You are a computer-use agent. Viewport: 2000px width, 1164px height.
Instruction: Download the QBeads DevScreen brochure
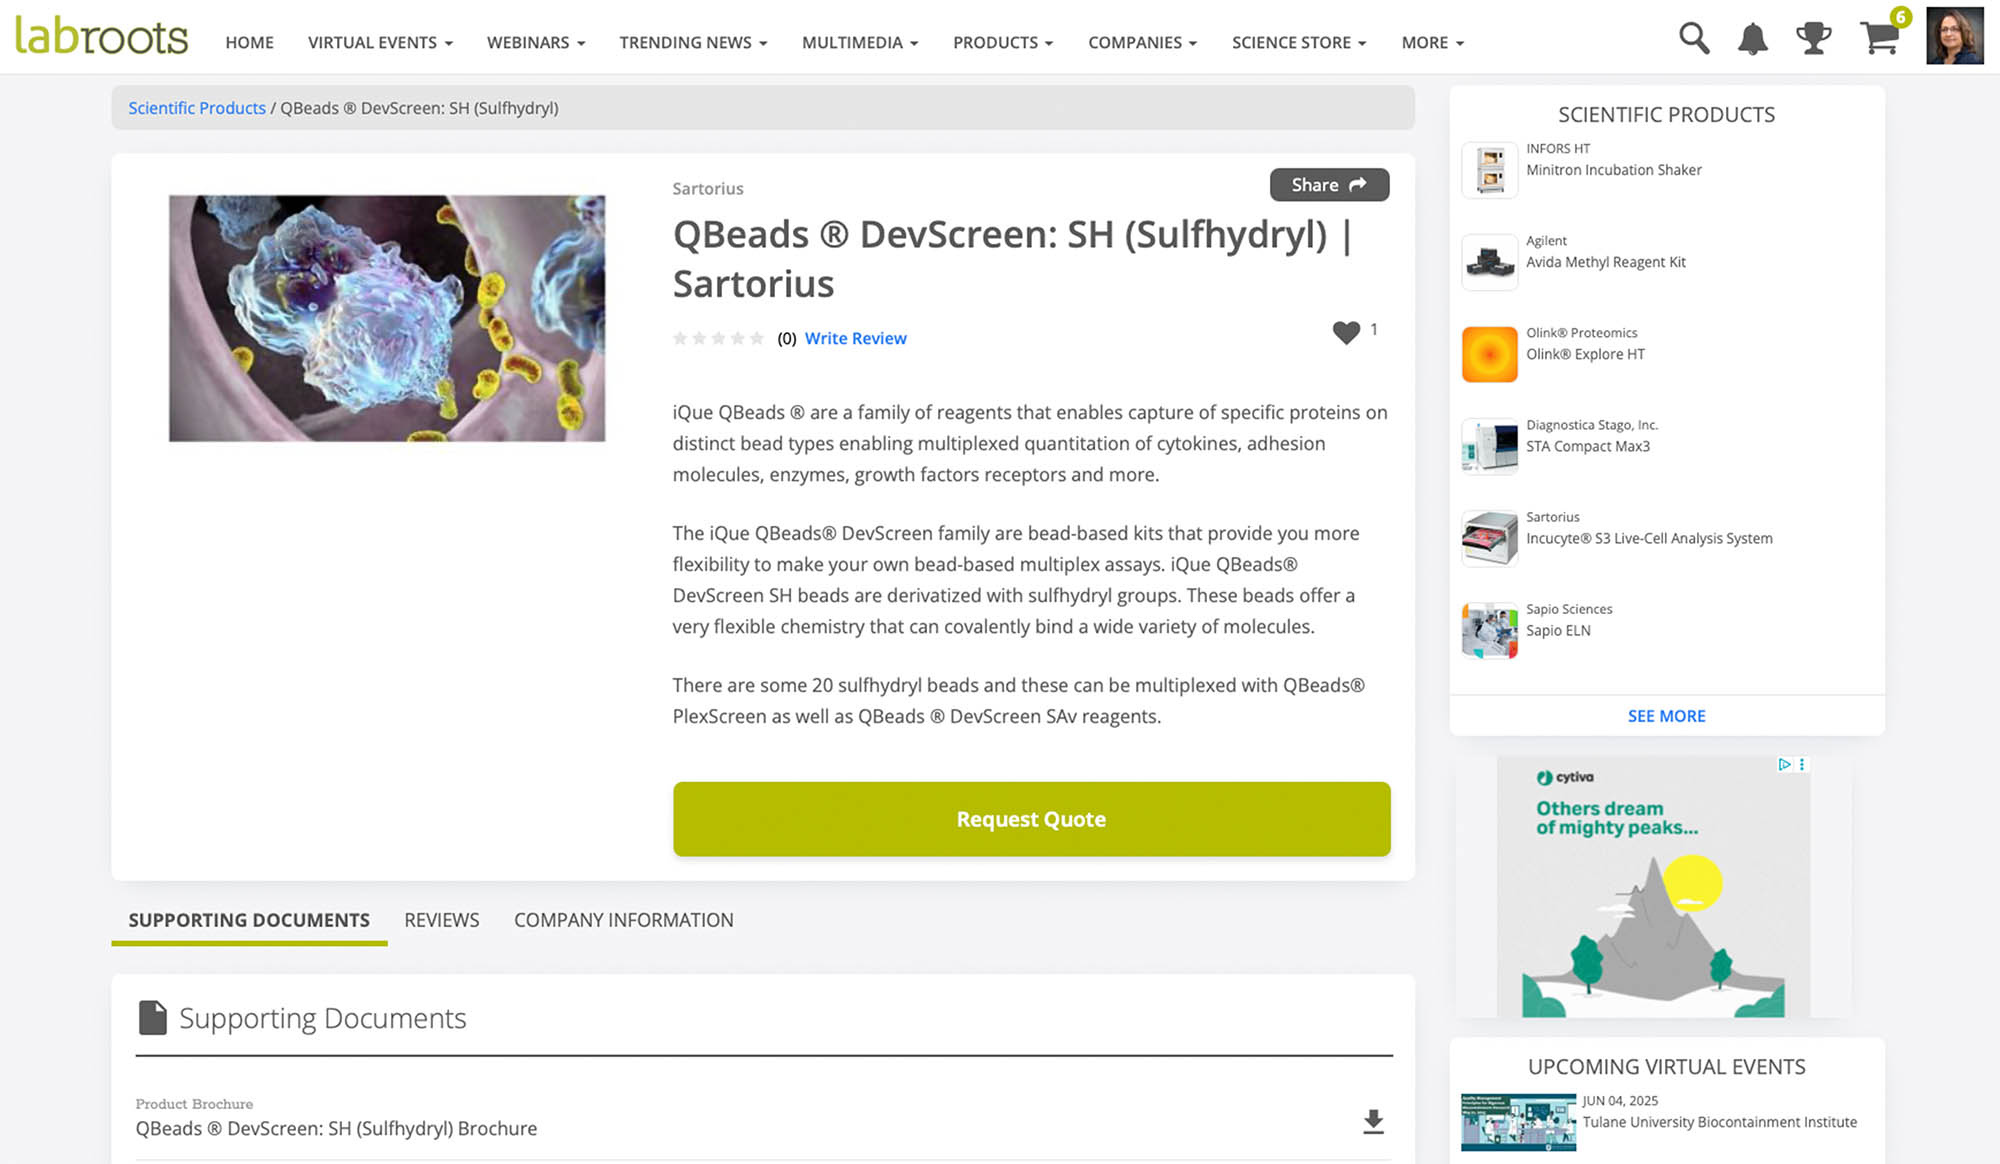pyautogui.click(x=1373, y=1122)
